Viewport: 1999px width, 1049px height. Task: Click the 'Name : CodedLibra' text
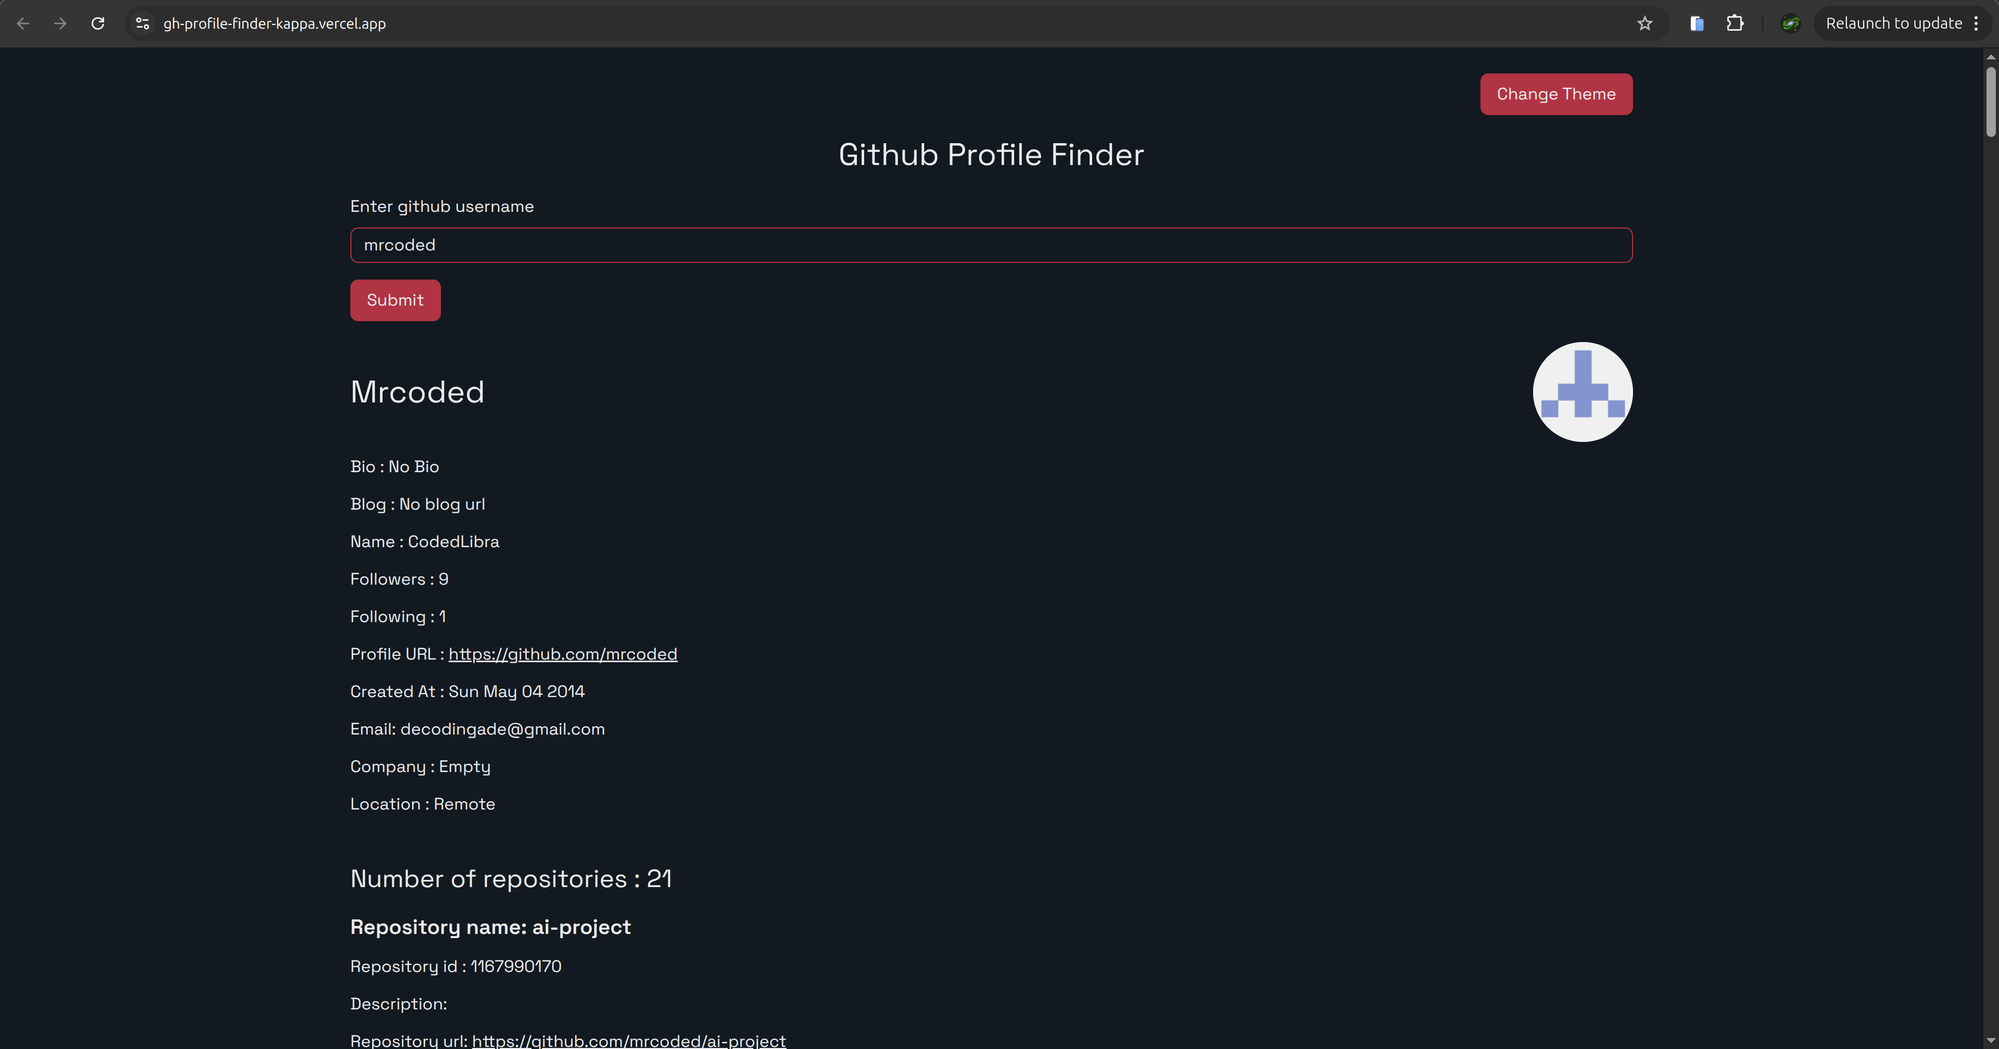click(x=425, y=542)
